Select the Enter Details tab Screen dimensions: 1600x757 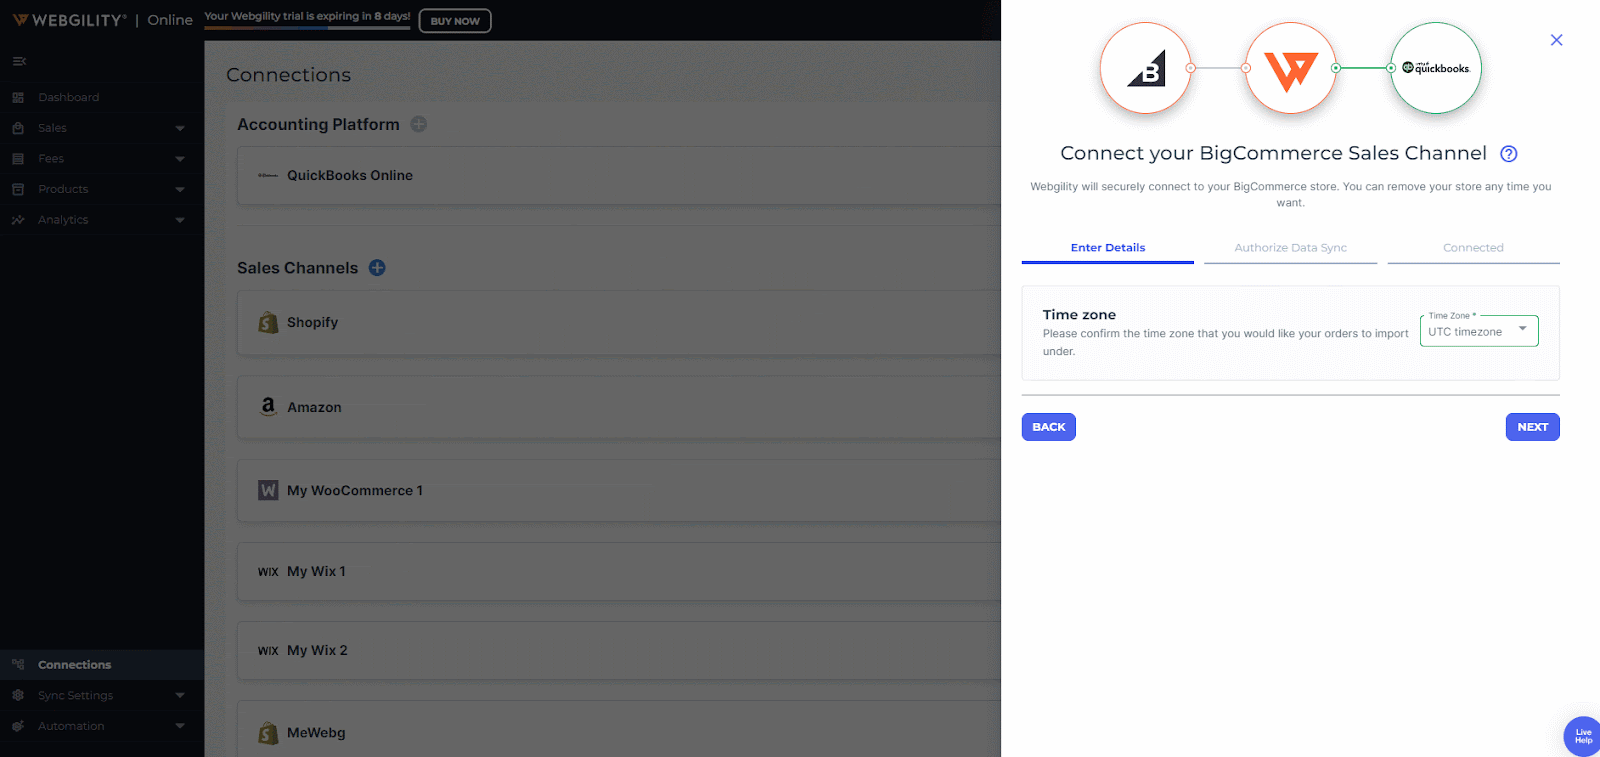point(1108,248)
